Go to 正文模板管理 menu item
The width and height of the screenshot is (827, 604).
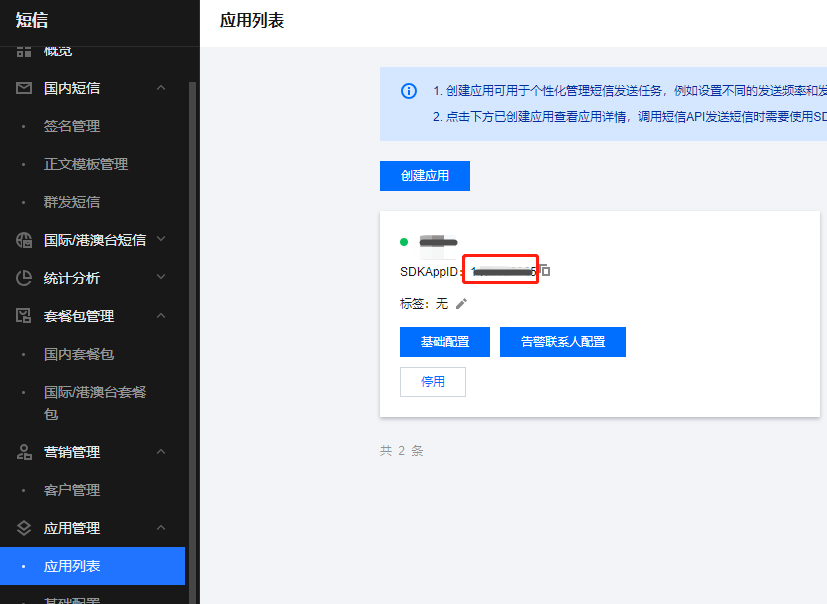pyautogui.click(x=86, y=164)
